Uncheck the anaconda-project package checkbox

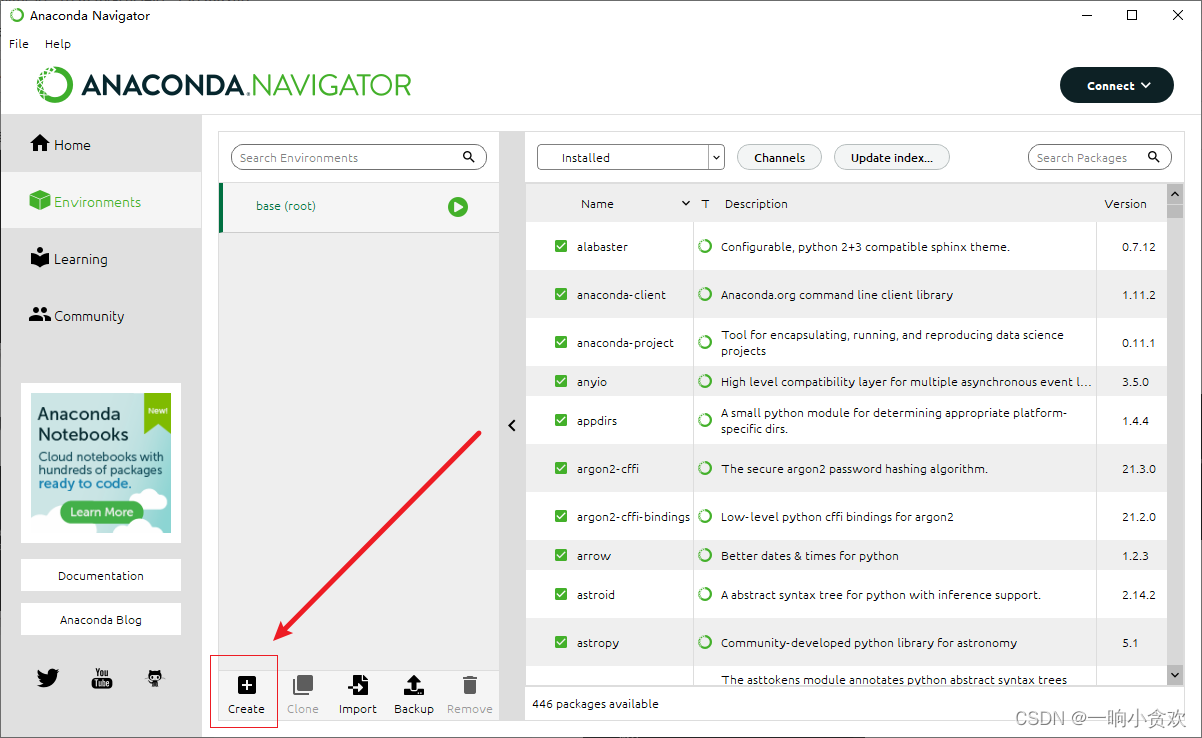[561, 342]
